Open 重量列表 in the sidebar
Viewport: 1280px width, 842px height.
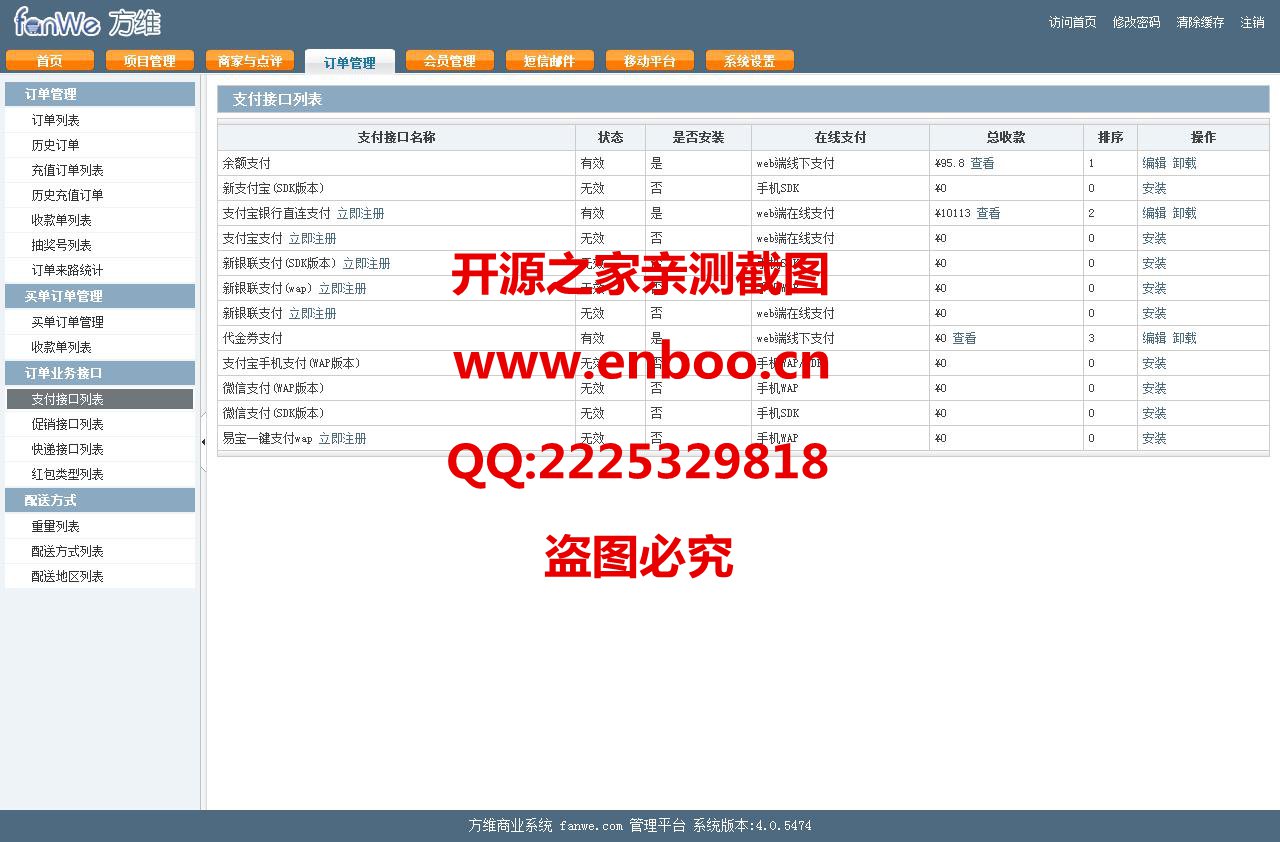coord(56,526)
